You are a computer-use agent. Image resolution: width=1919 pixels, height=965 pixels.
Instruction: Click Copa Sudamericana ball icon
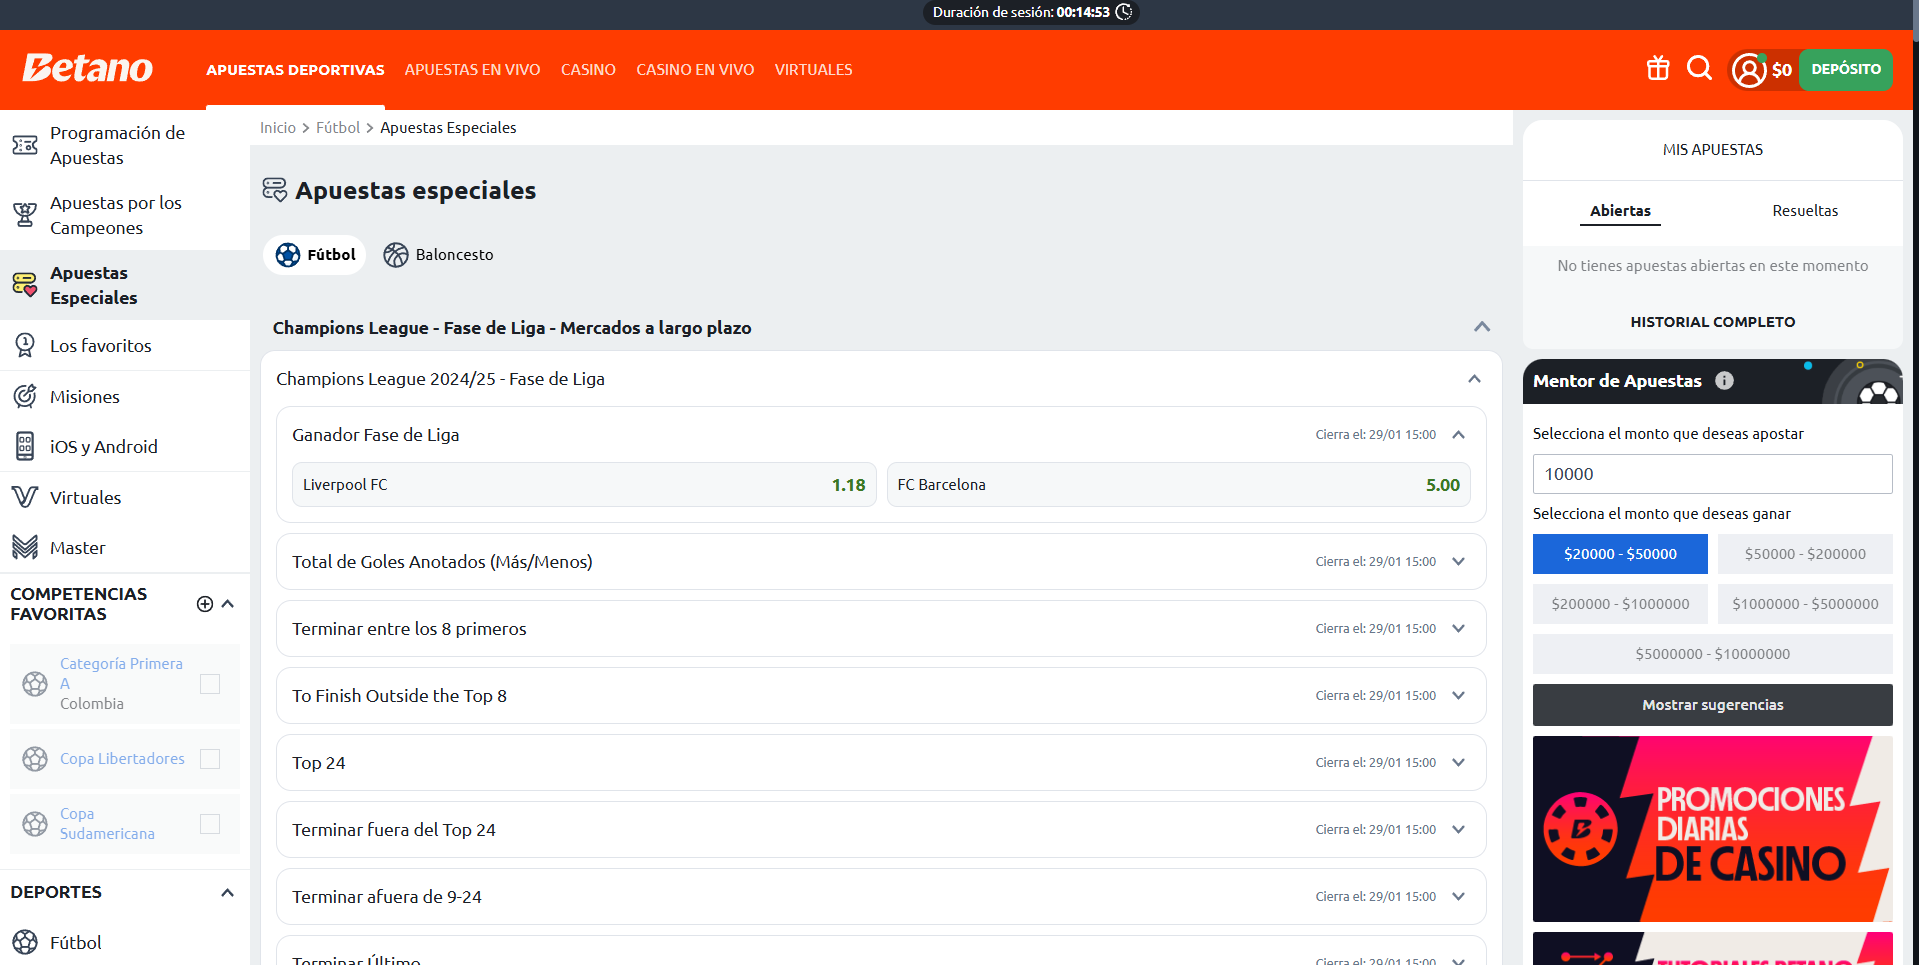tap(35, 824)
